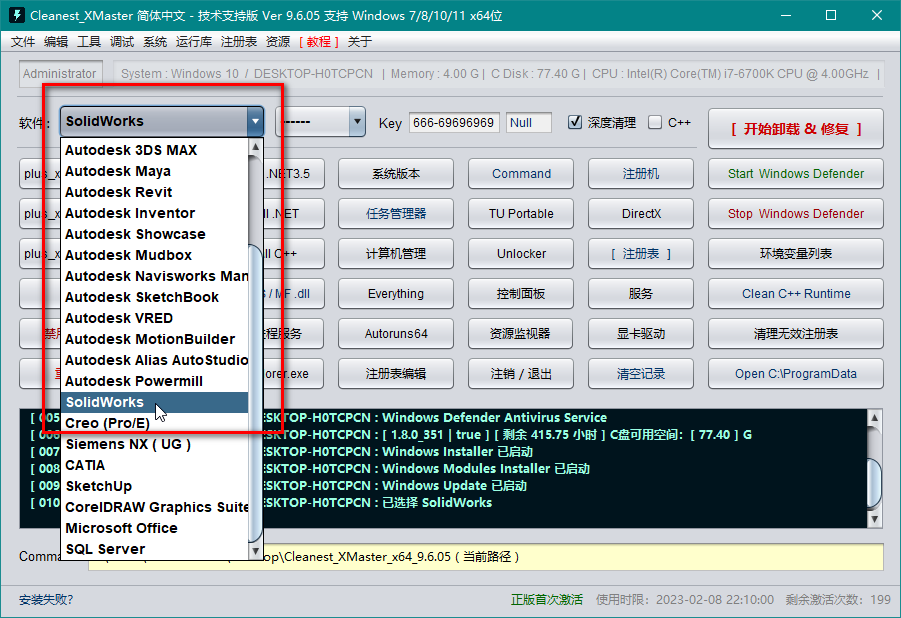Select Autodesk Maya in the list
This screenshot has width=901, height=618.
[x=155, y=171]
